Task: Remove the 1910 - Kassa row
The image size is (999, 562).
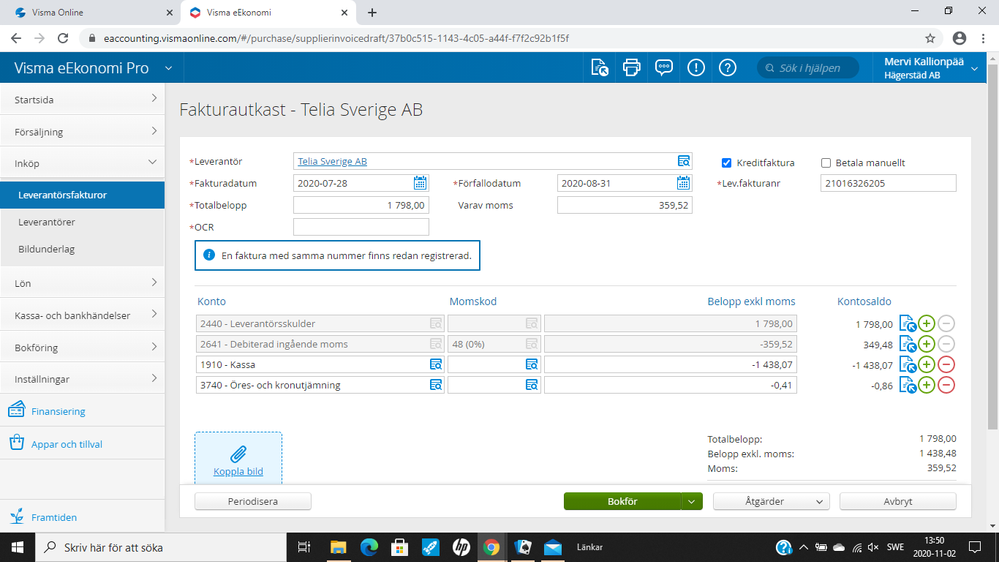Action: [946, 364]
